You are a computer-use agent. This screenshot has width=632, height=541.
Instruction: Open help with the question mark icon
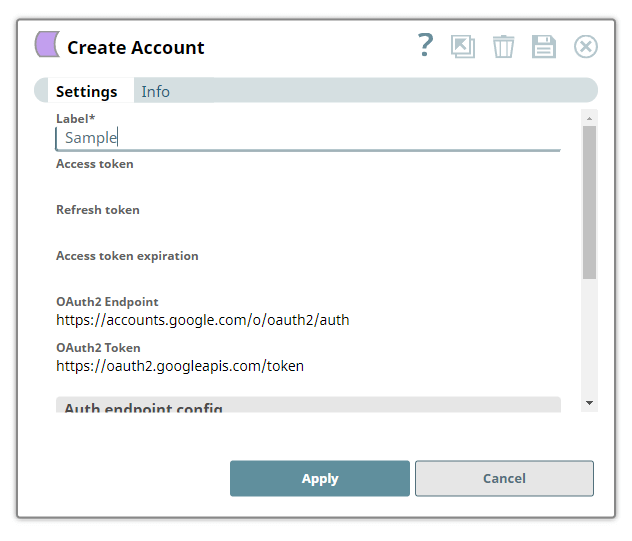(426, 45)
